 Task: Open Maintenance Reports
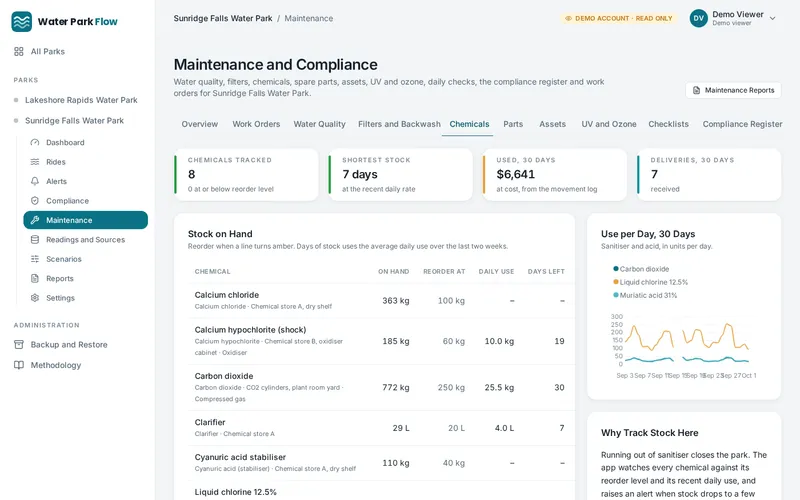click(733, 90)
